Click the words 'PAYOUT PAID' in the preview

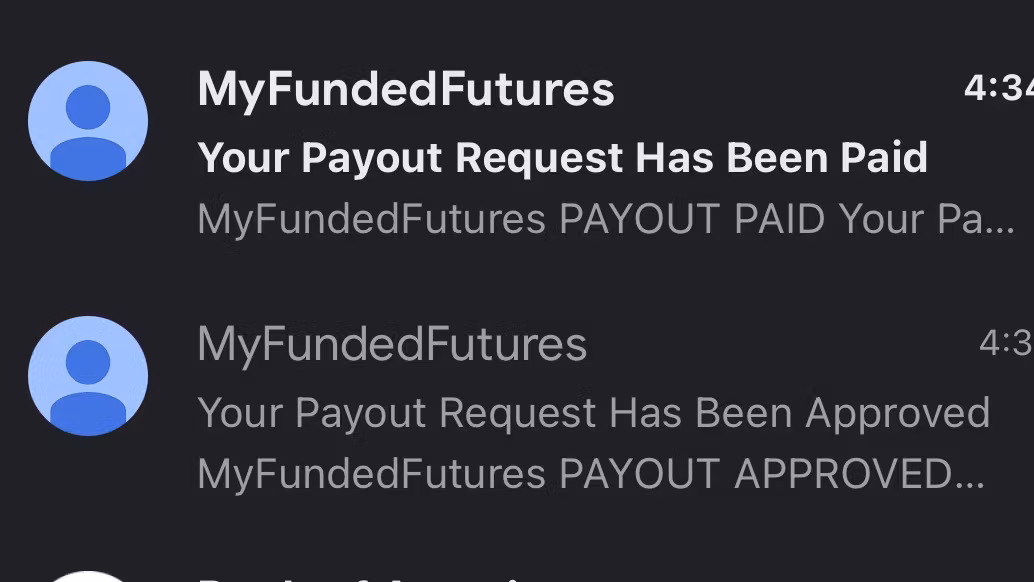click(x=692, y=219)
